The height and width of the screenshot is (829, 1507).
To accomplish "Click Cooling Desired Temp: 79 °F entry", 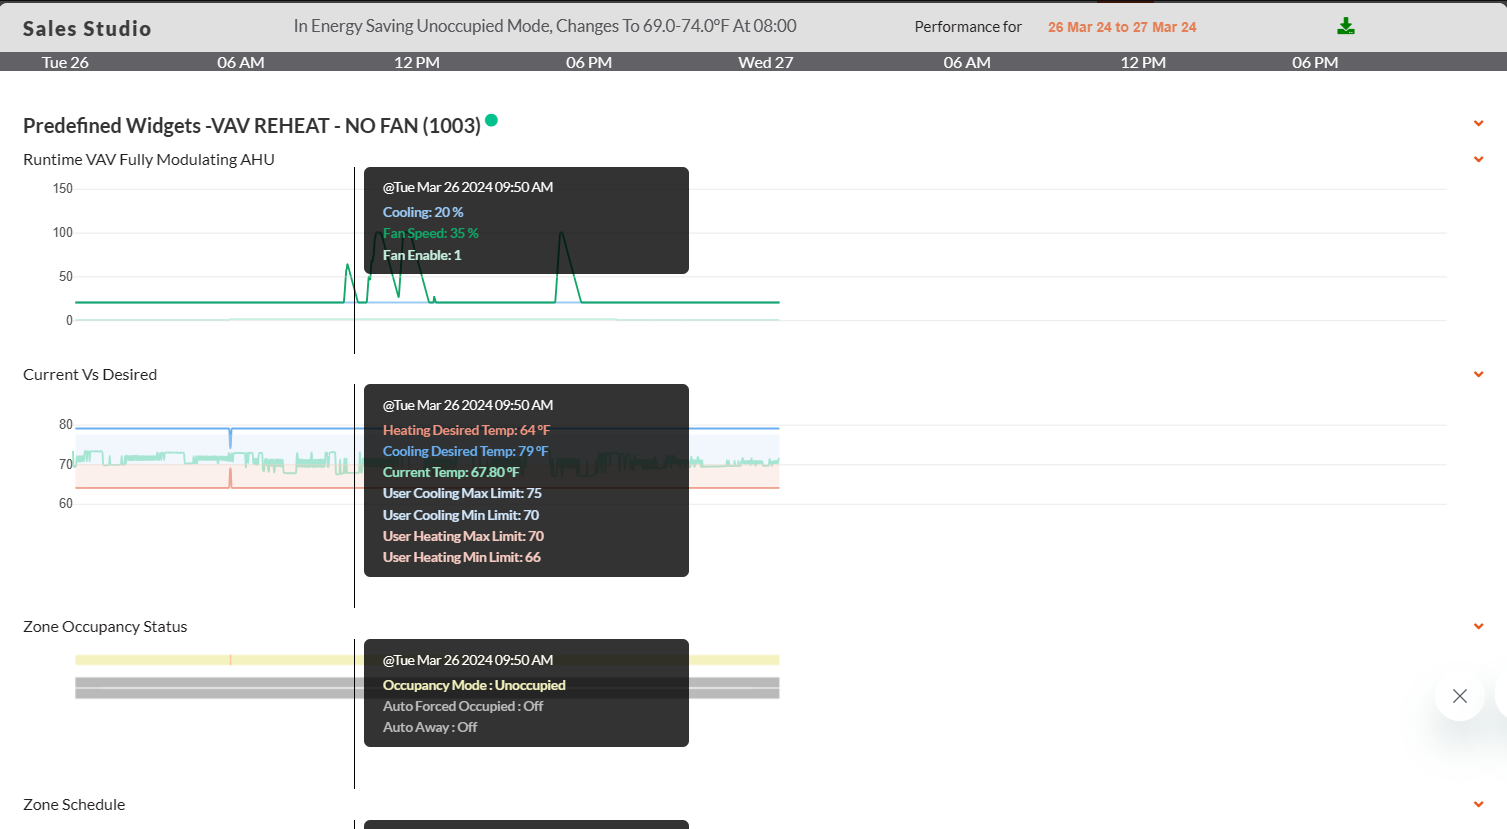I will (x=465, y=451).
